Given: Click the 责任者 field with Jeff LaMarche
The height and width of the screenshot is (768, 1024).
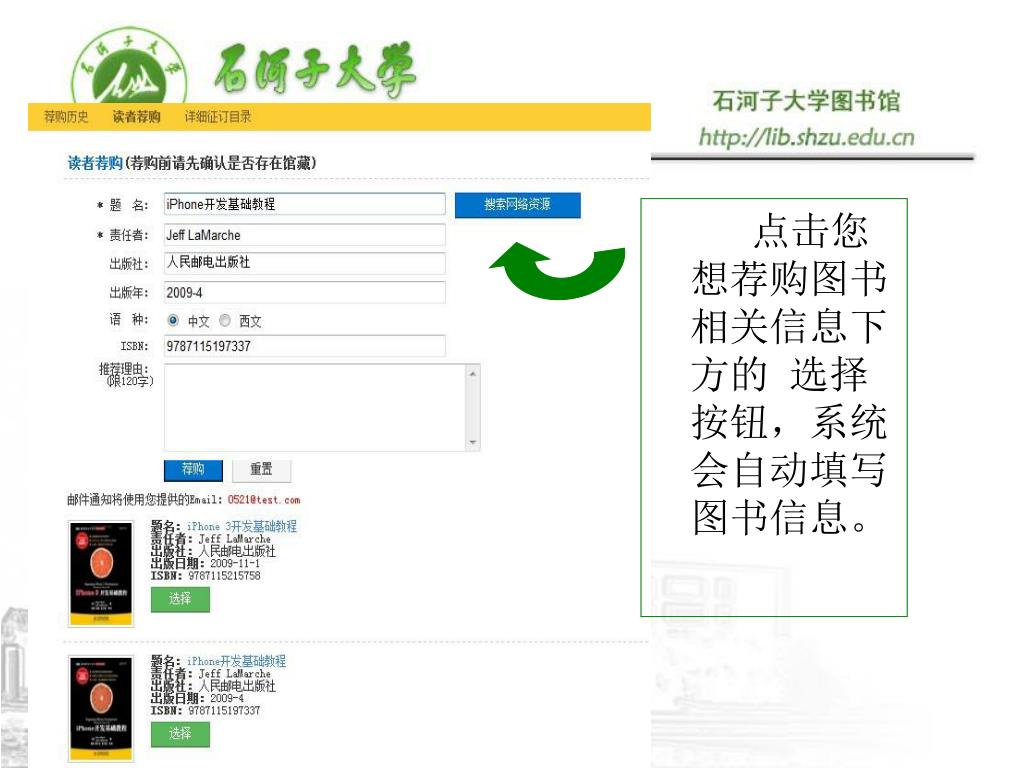Looking at the screenshot, I should pos(304,235).
